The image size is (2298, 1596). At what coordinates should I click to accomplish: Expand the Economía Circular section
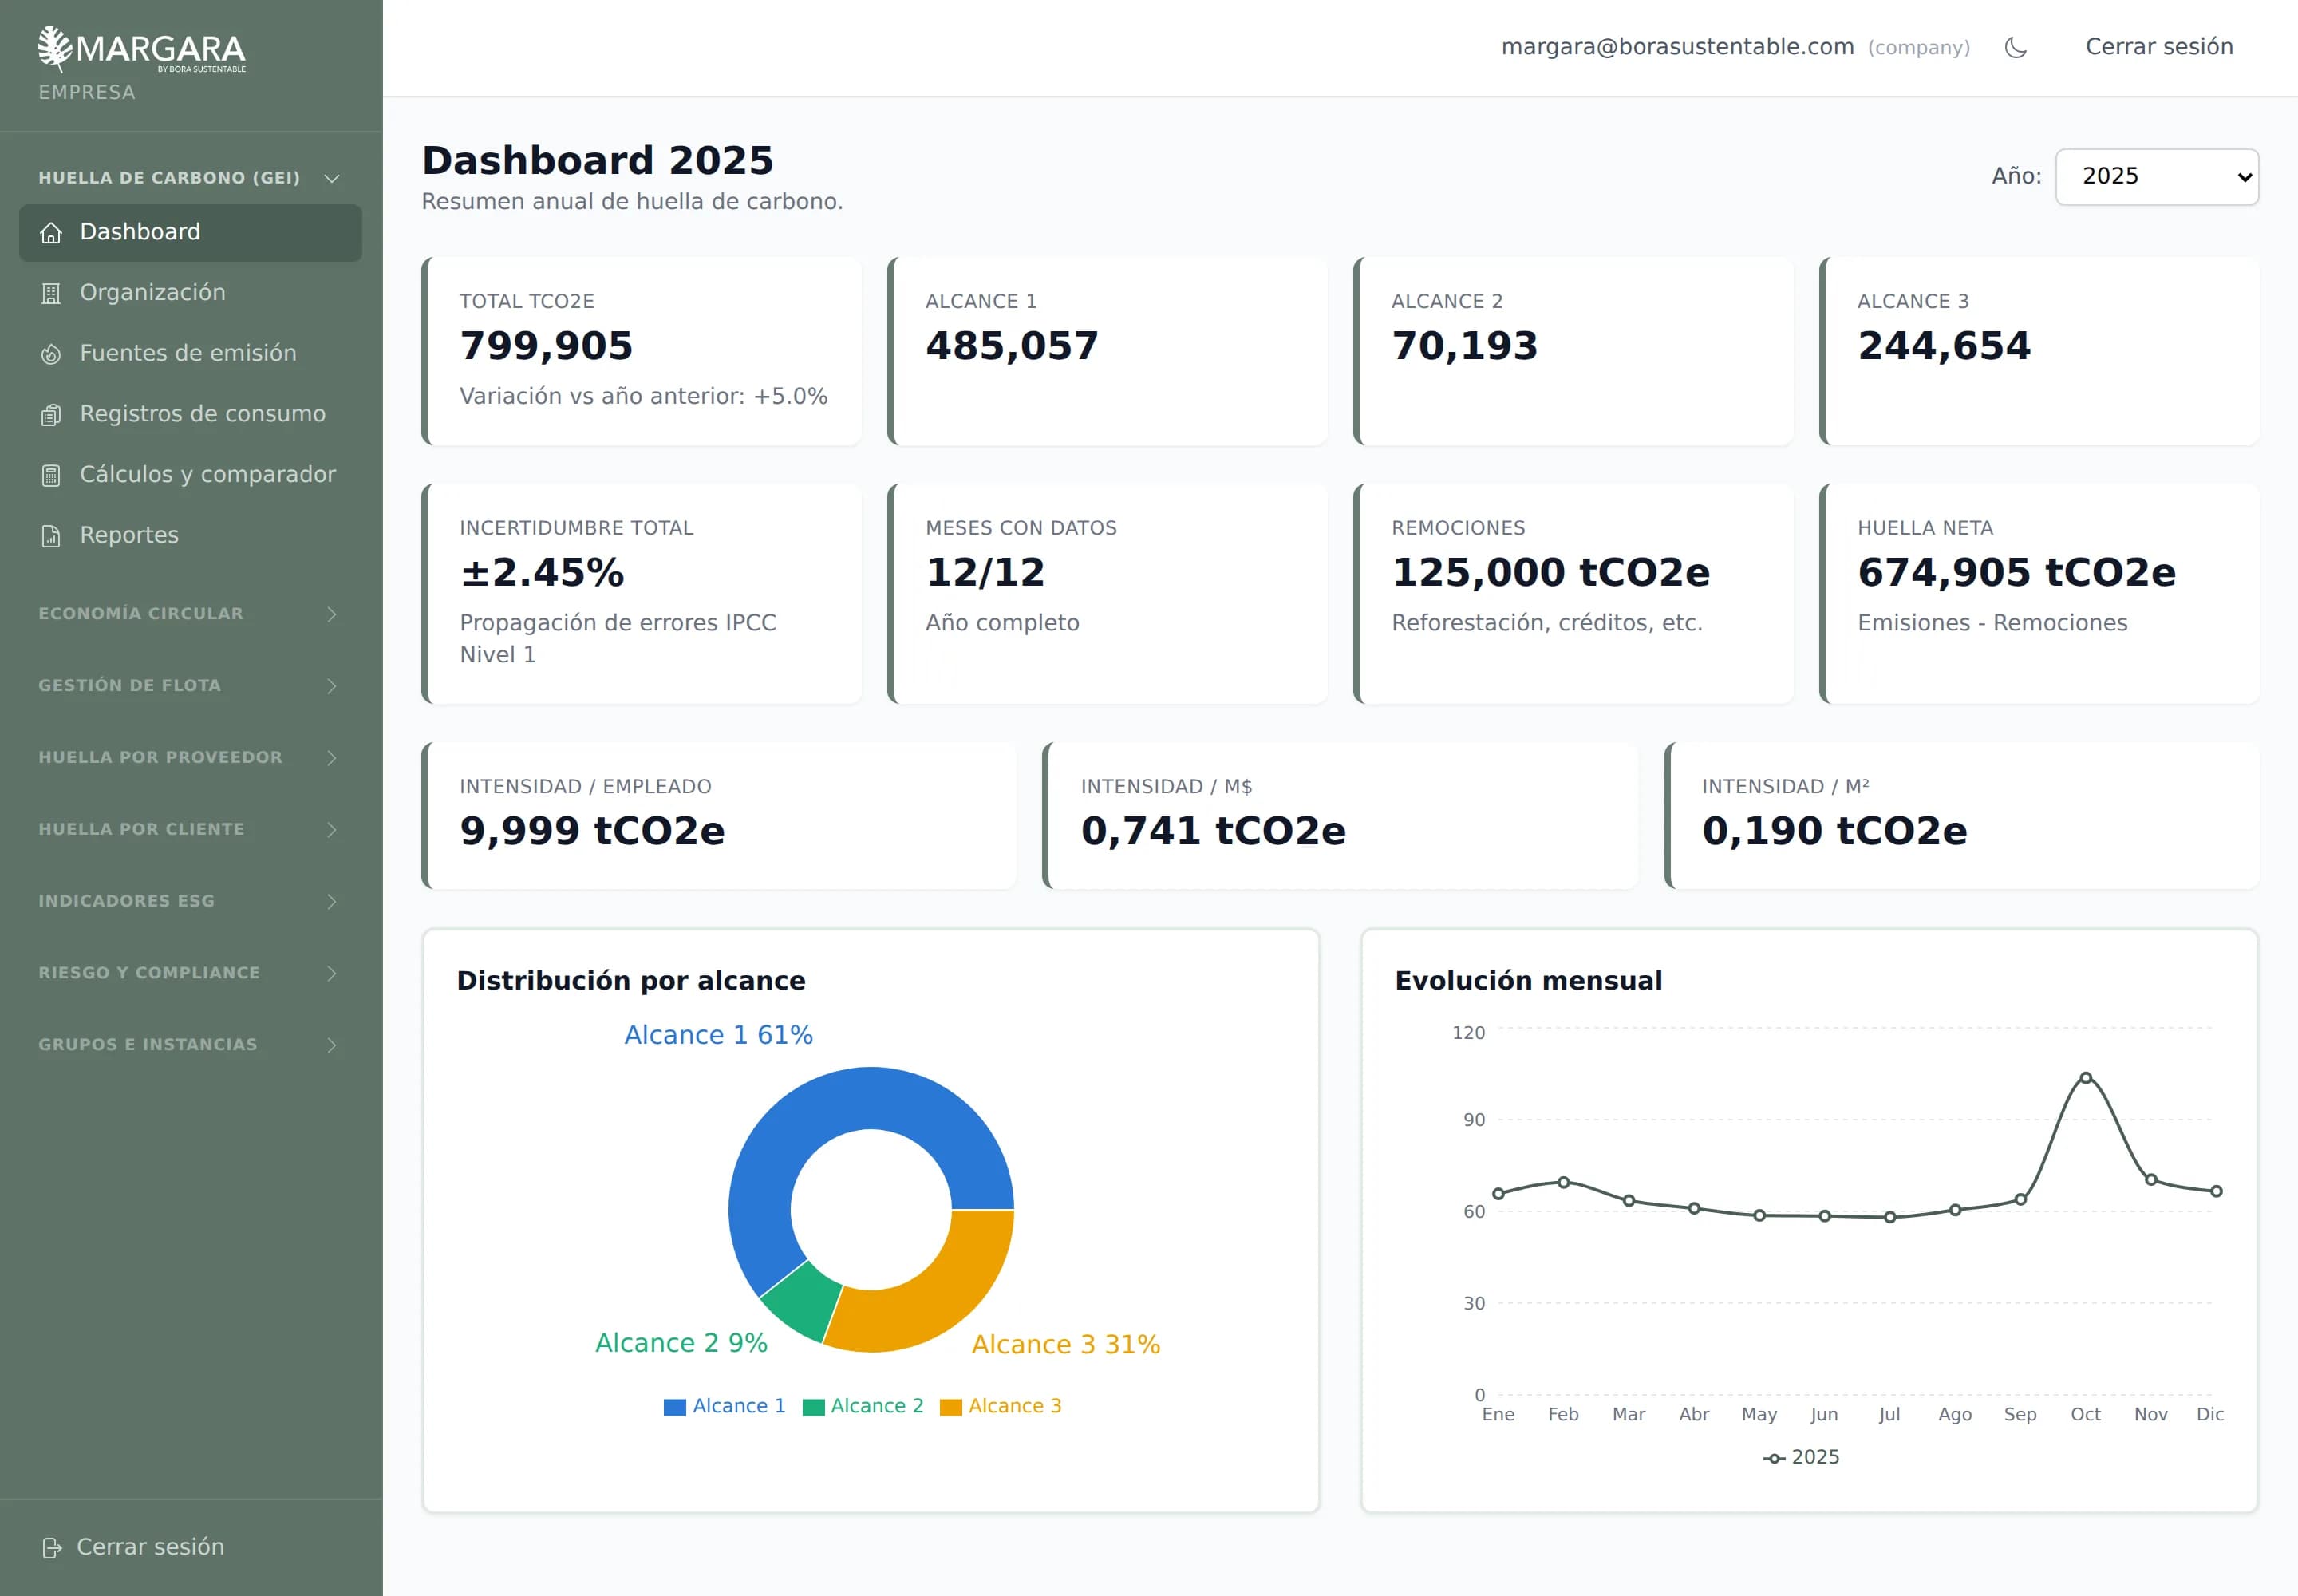pos(190,614)
